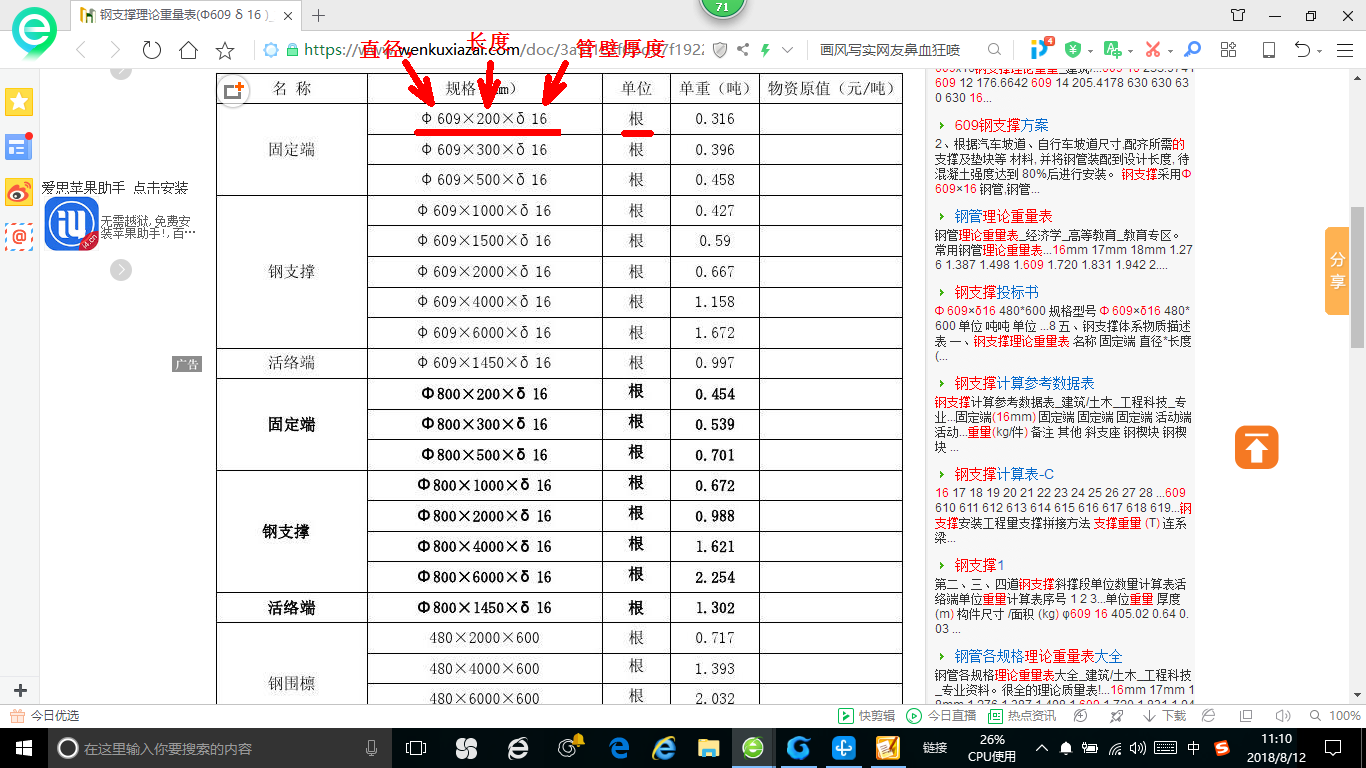Viewport: 1366px width, 768px height.
Task: Click the skin shirt icon in title bar
Action: coord(1238,15)
